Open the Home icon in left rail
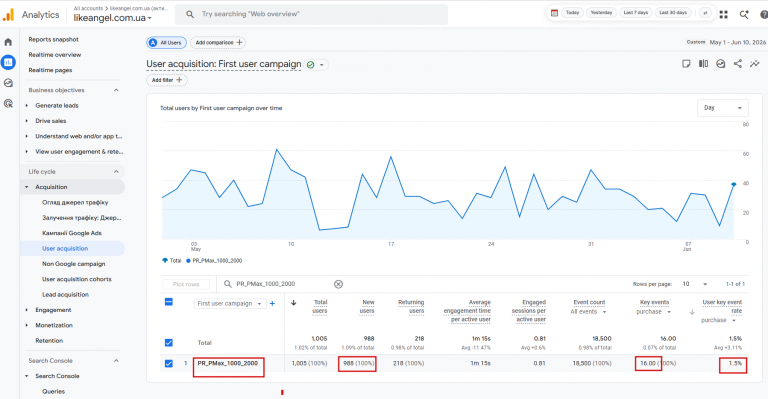 coord(8,42)
